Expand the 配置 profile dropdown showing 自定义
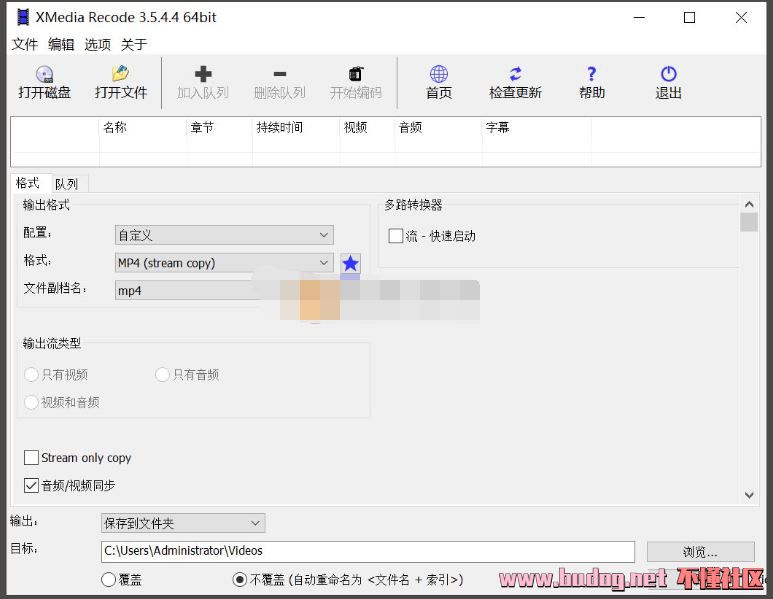Viewport: 773px width, 599px height. point(224,235)
